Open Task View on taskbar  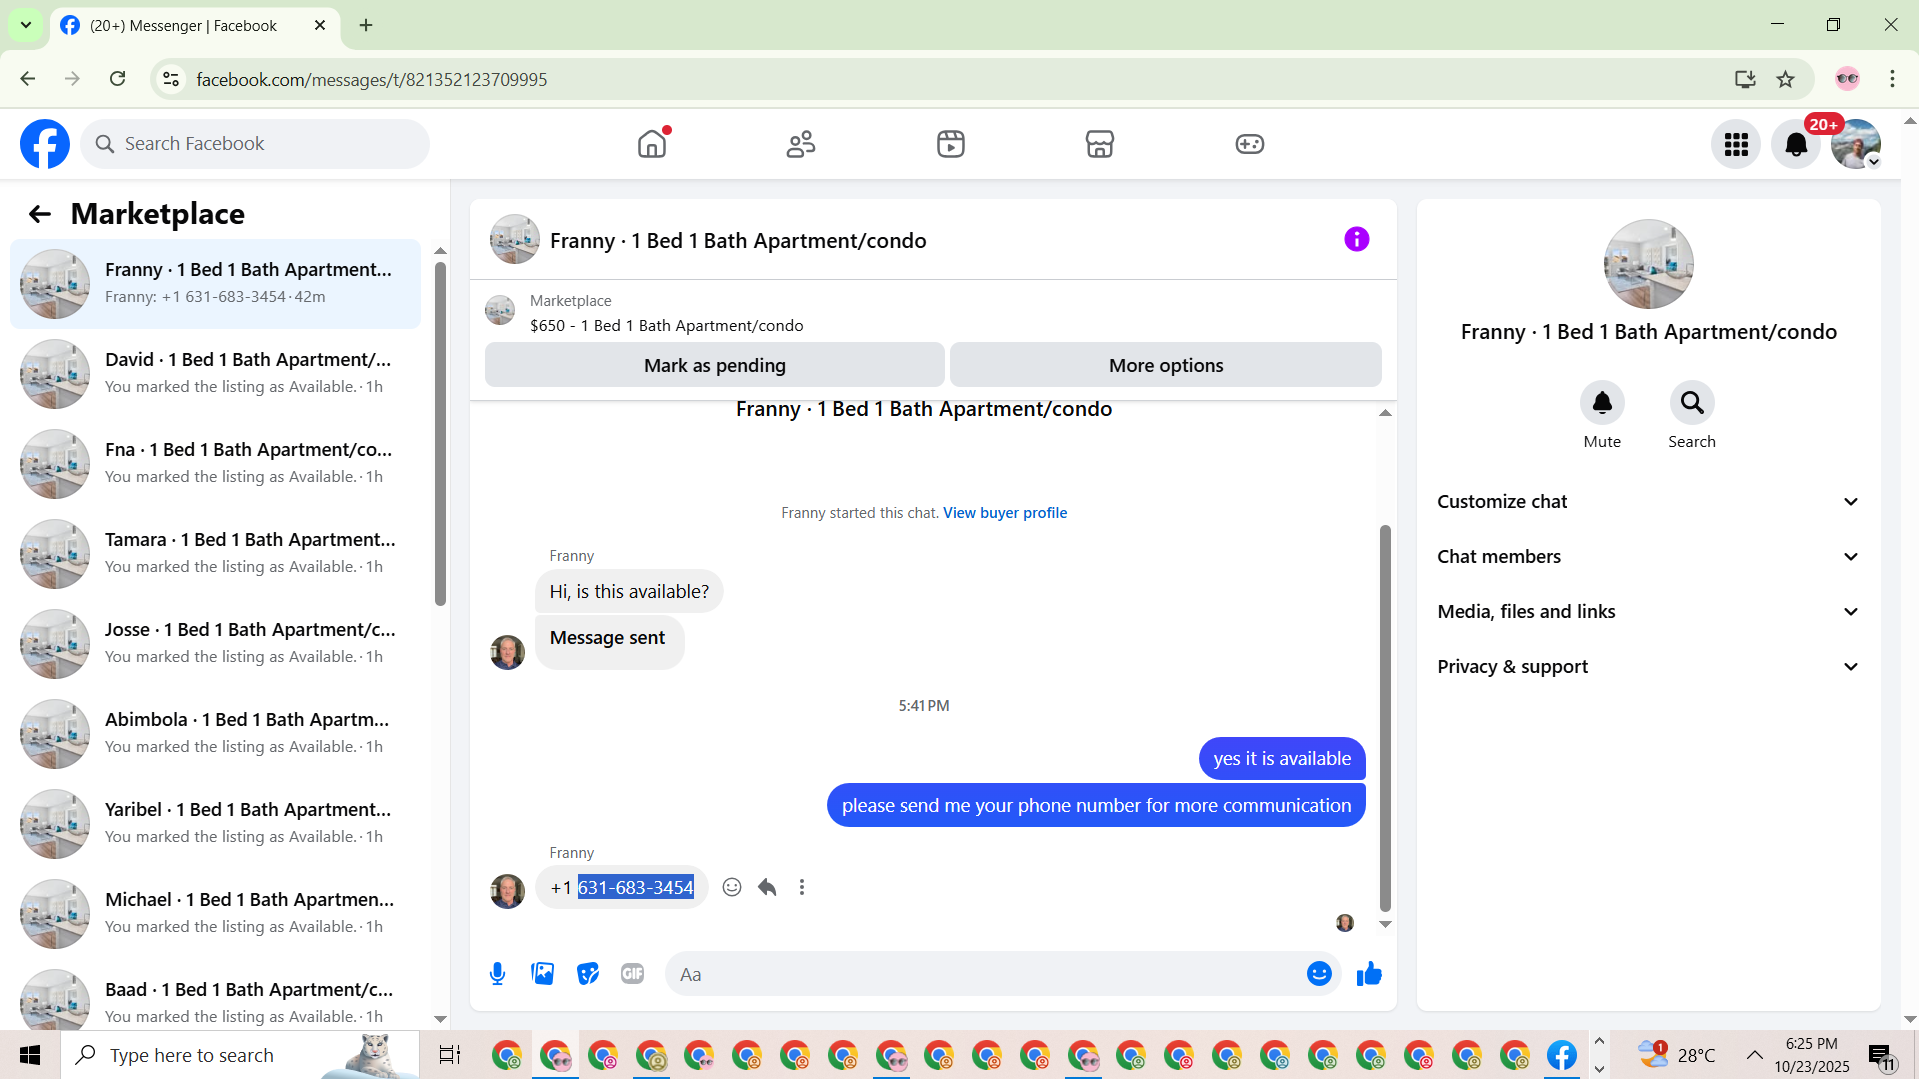click(x=450, y=1055)
